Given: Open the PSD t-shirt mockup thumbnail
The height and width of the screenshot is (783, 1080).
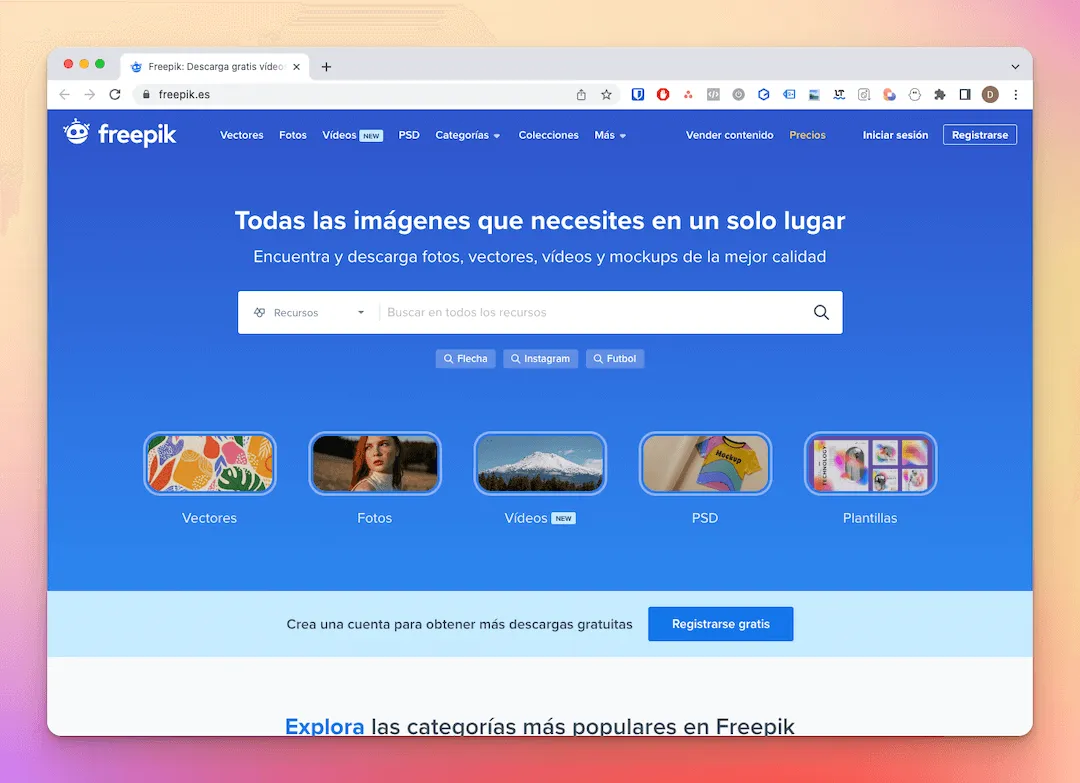Looking at the screenshot, I should [705, 463].
